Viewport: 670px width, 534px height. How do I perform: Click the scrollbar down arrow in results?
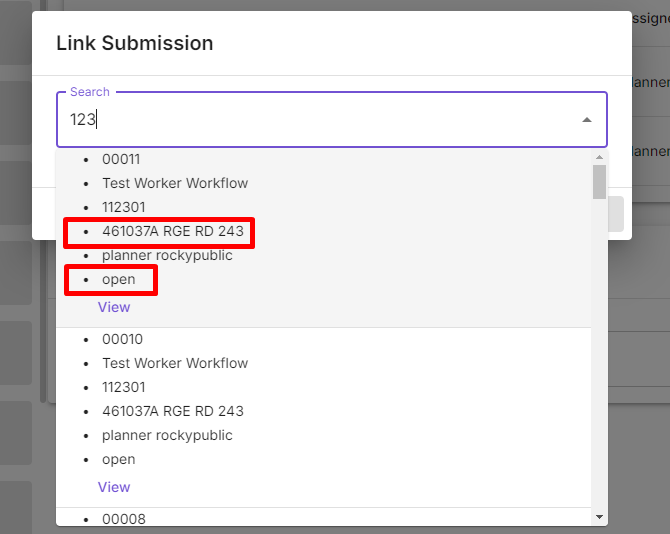coord(599,517)
